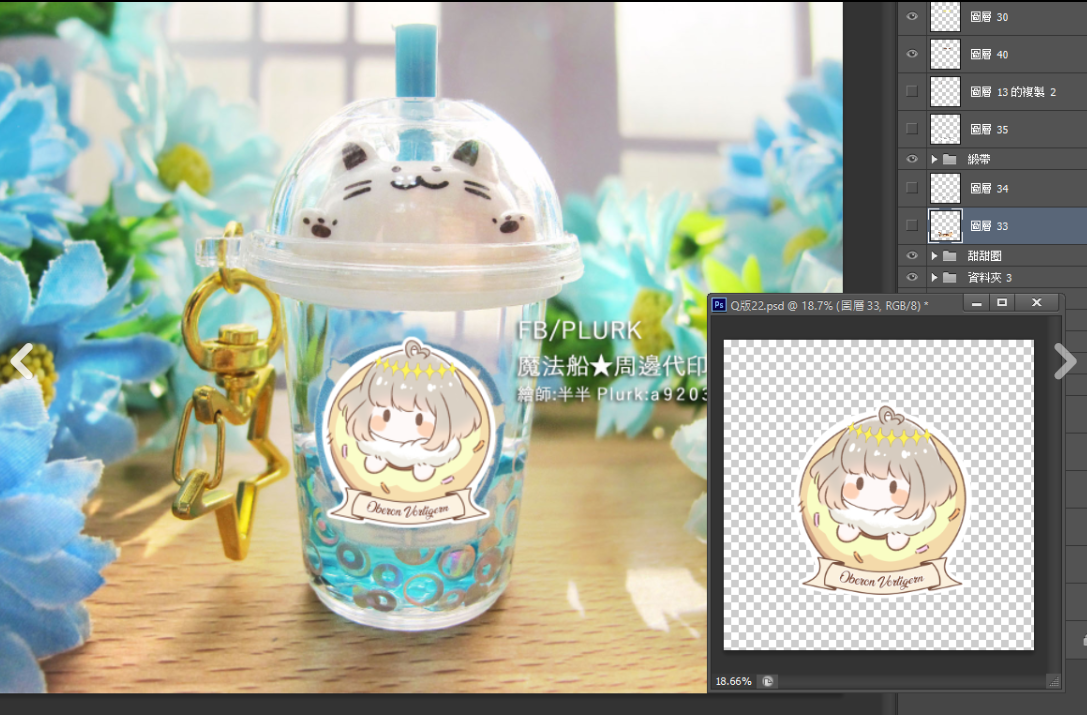The width and height of the screenshot is (1087, 715).
Task: Select the thumbnail of 圖層 13 的複製 2
Action: point(945,91)
